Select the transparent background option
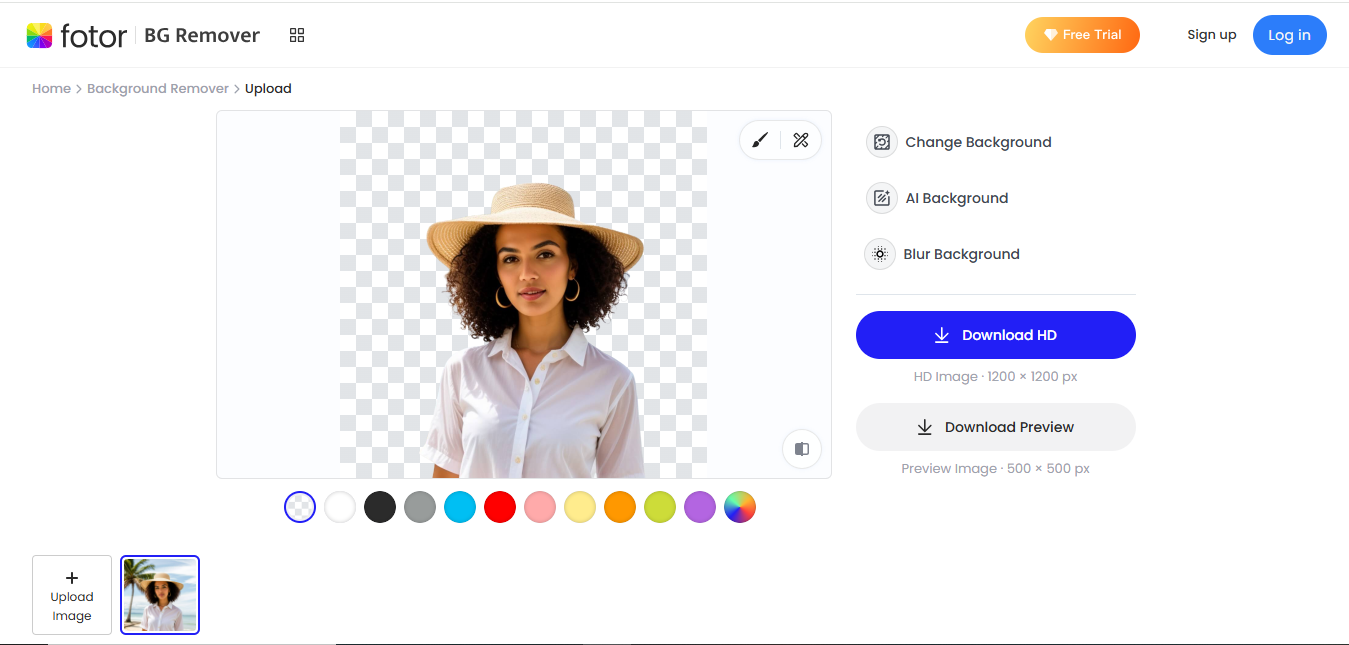Screen dimensions: 1349x645 [x=300, y=507]
